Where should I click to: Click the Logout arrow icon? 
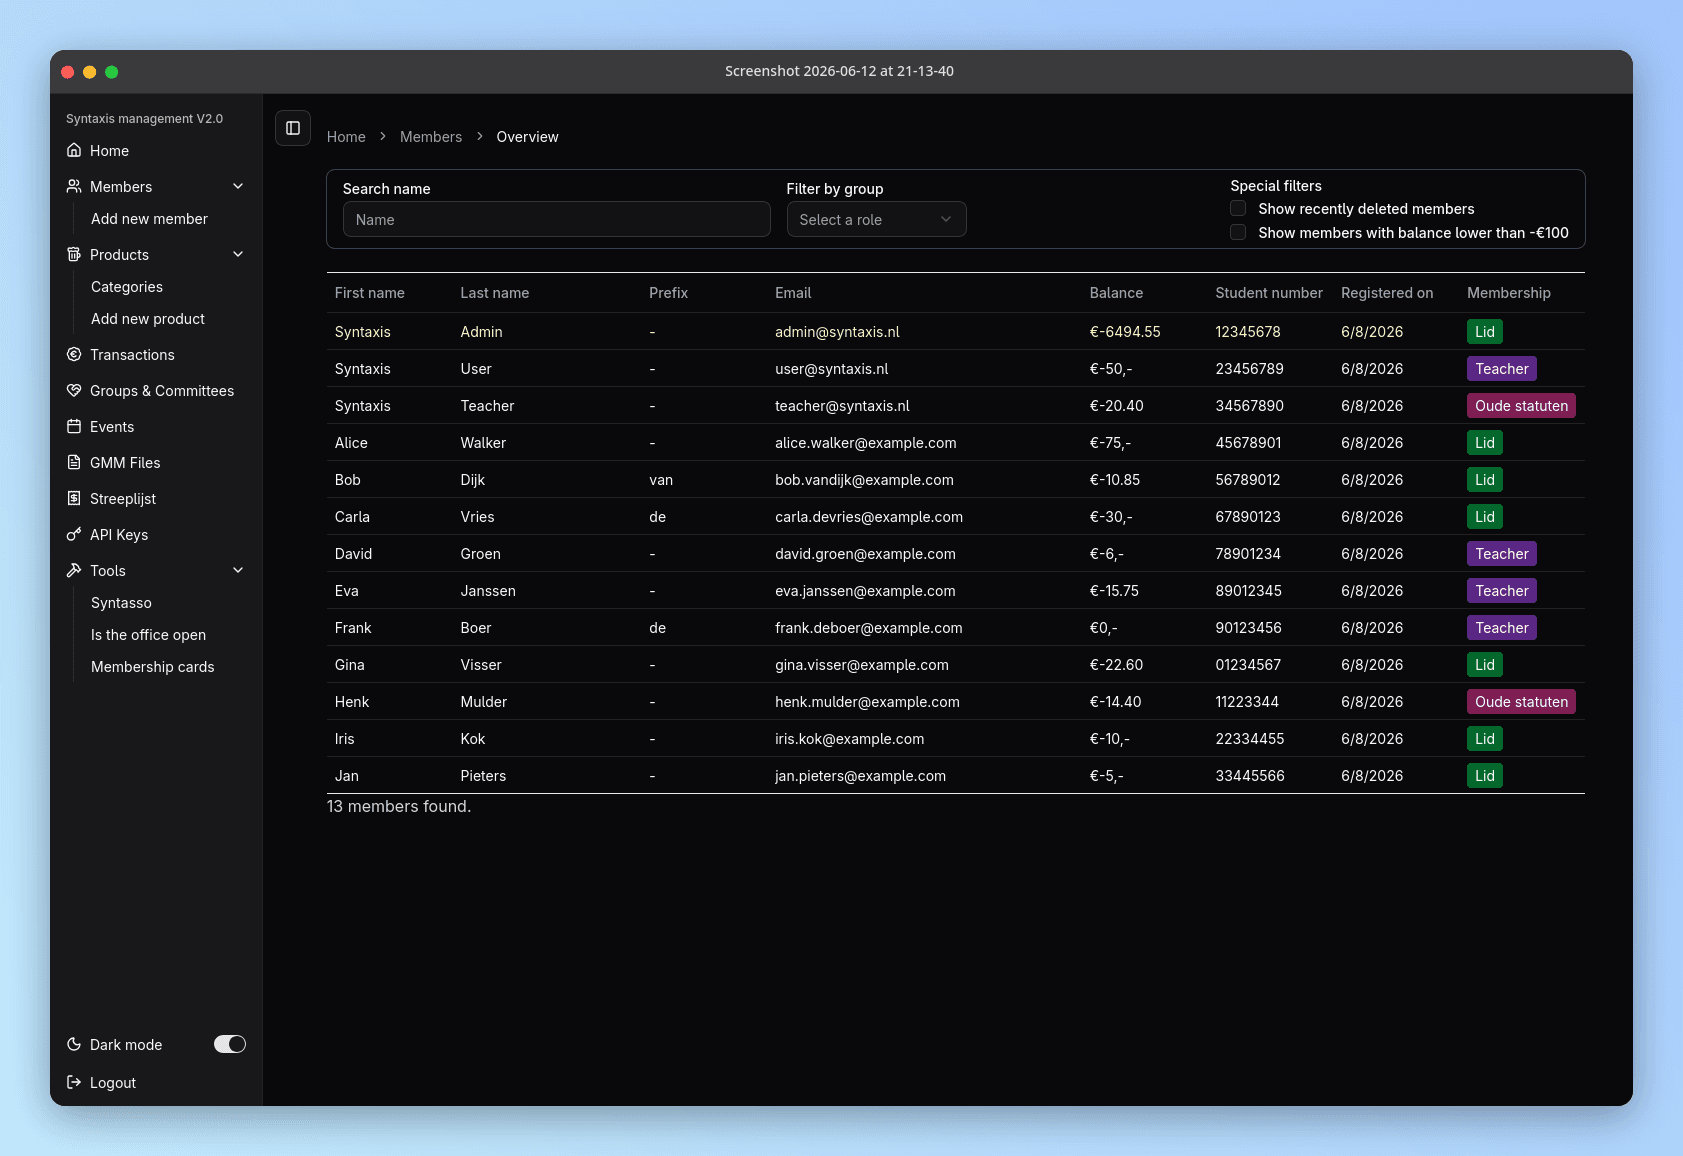(x=74, y=1082)
